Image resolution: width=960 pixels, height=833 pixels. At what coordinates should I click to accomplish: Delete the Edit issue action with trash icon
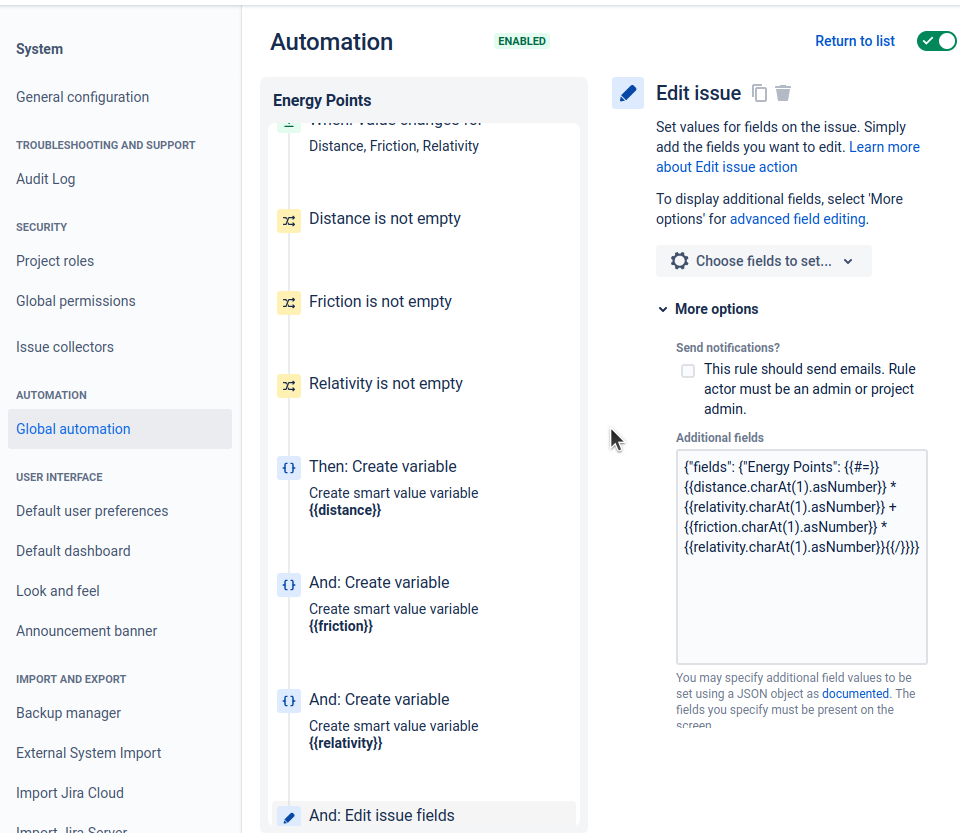(x=784, y=93)
